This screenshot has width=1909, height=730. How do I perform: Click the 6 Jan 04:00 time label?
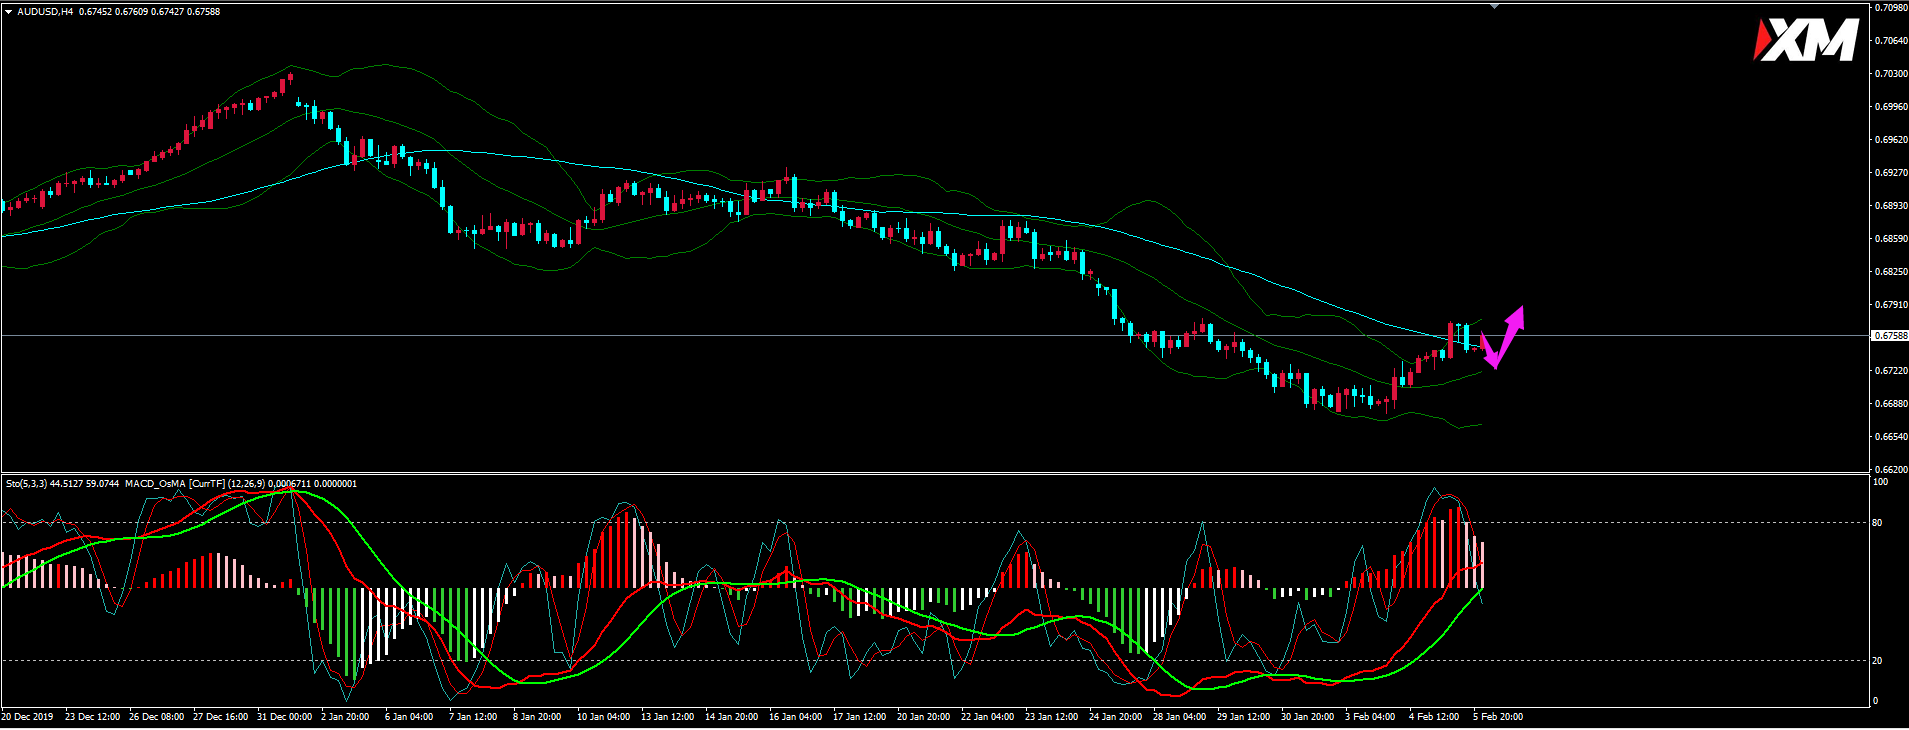[409, 717]
